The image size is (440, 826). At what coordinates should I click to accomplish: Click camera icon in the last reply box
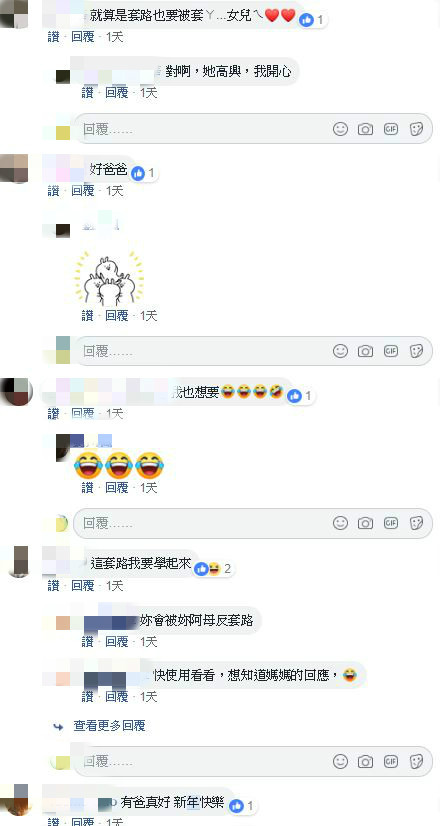365,761
